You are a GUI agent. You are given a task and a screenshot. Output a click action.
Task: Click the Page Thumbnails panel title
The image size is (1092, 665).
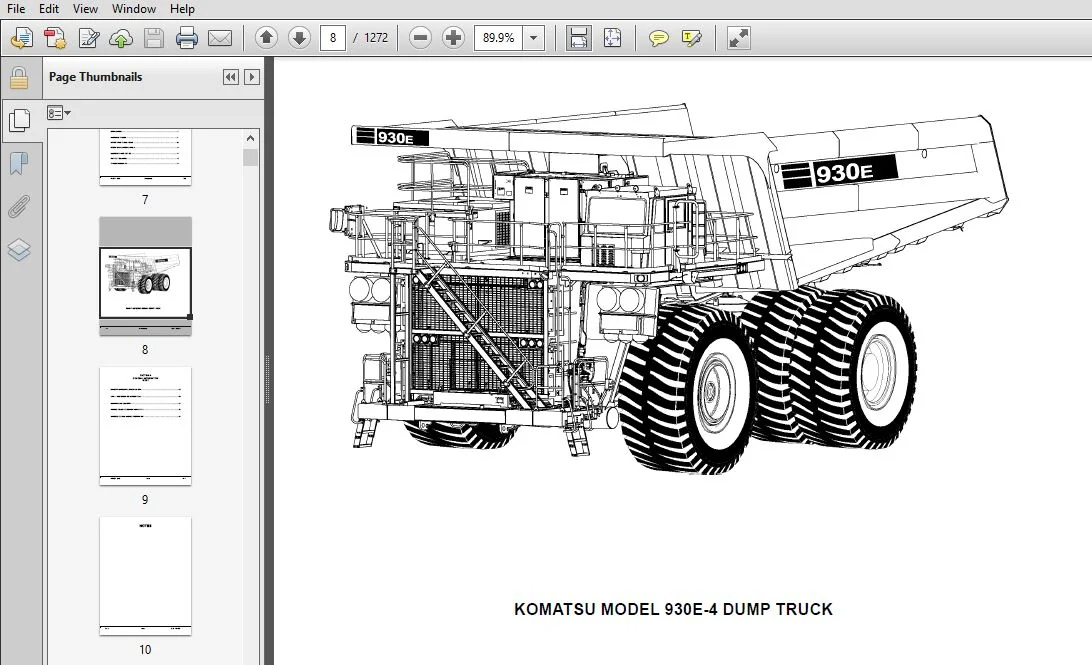click(x=95, y=77)
